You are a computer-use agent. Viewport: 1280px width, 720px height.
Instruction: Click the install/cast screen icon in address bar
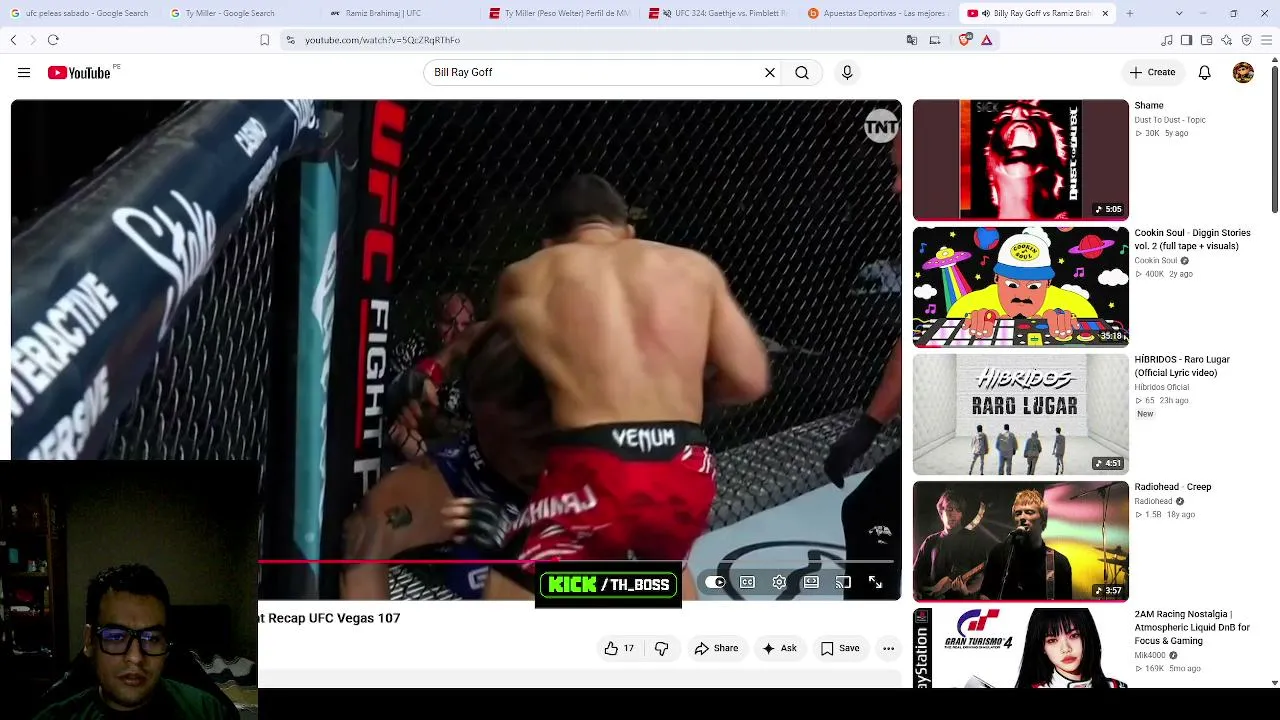coord(935,40)
